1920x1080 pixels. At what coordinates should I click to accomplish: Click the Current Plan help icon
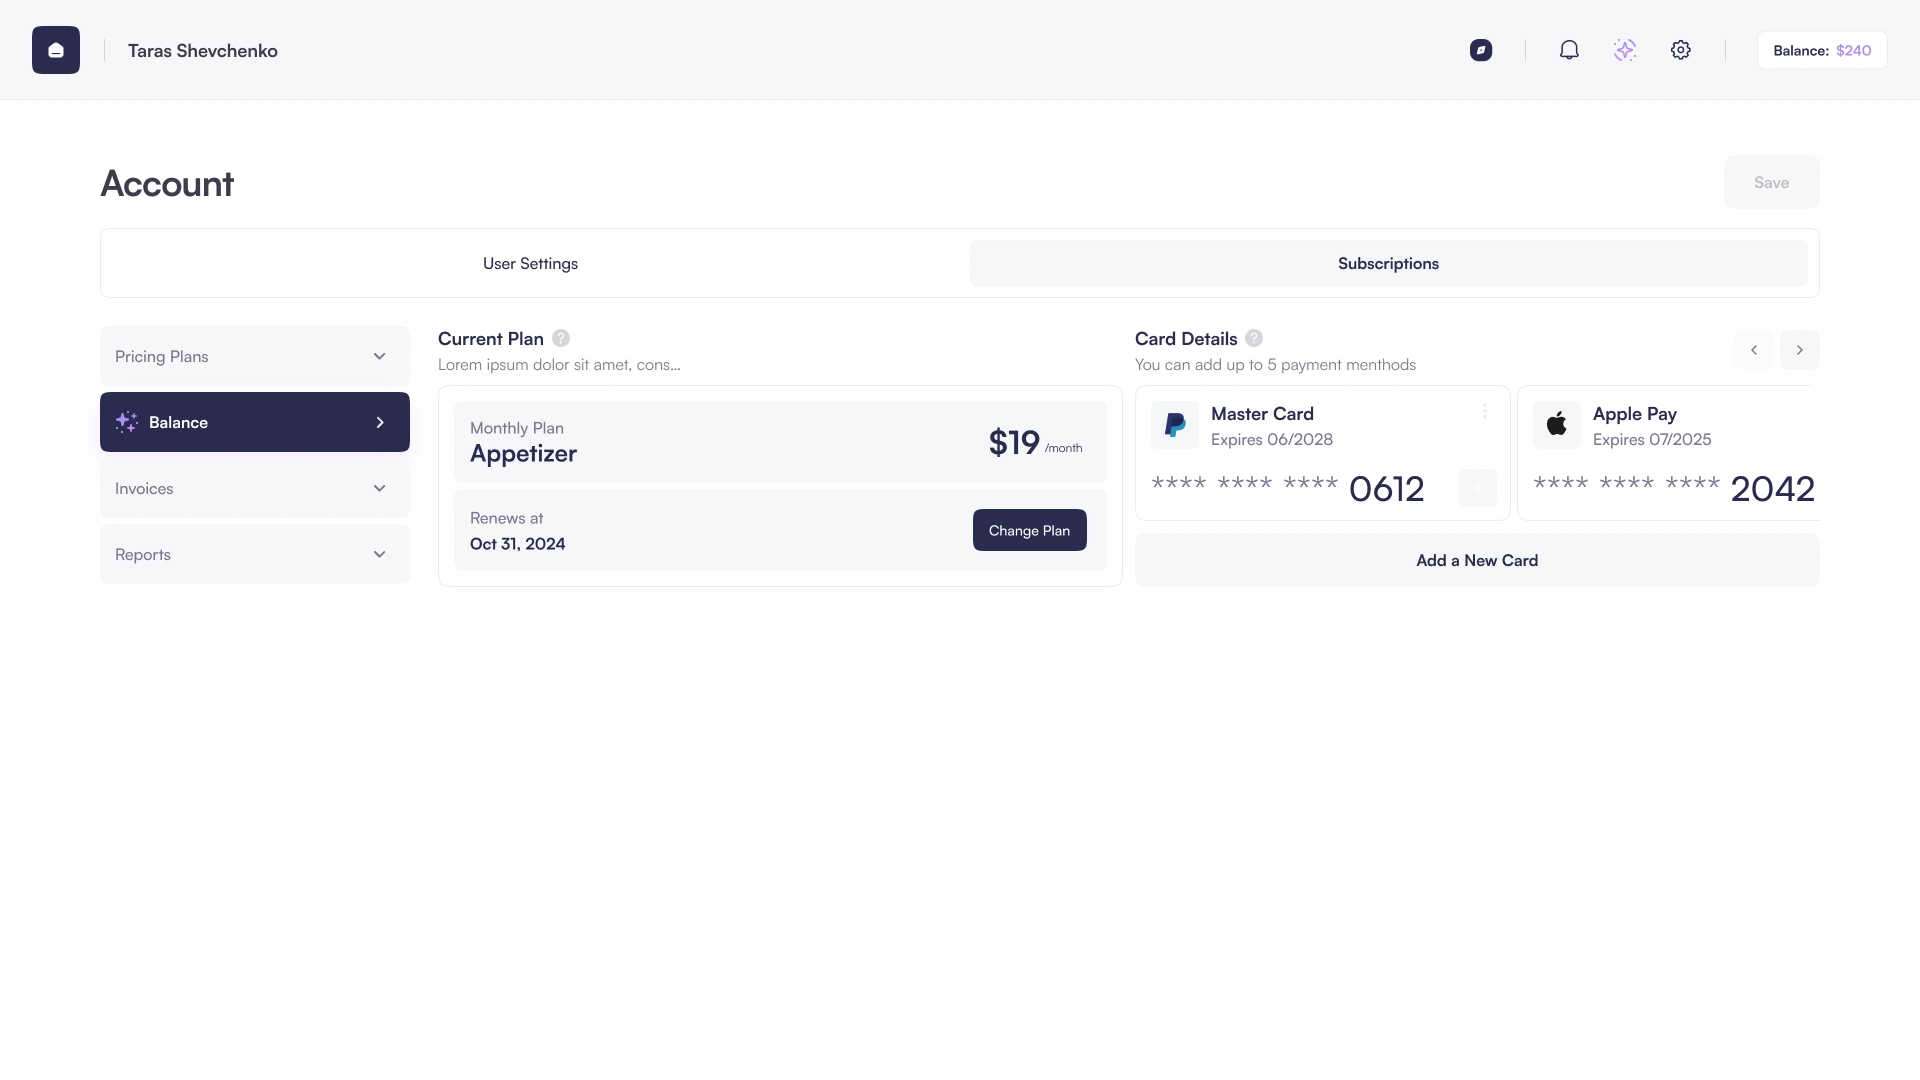(x=561, y=338)
